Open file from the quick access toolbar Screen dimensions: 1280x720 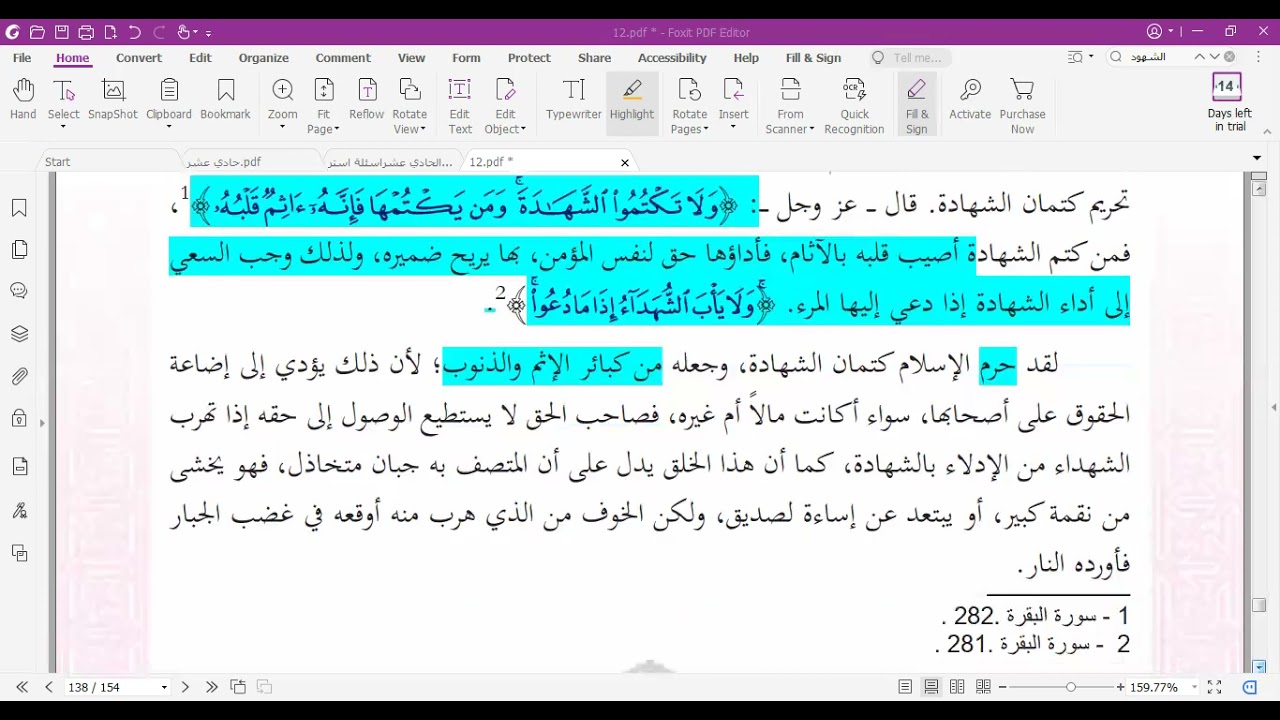click(x=37, y=32)
